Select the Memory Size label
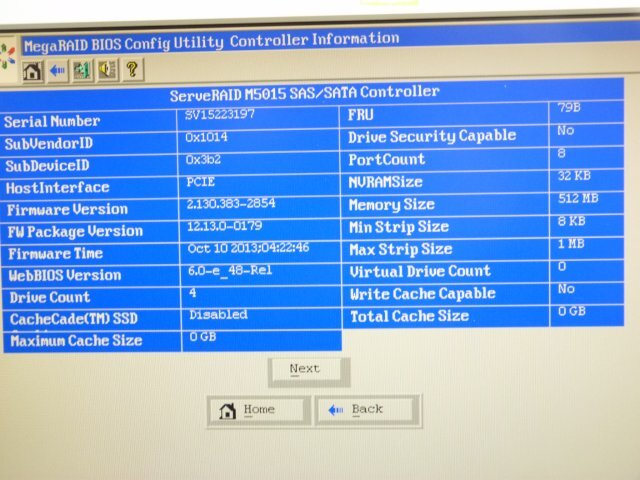The height and width of the screenshot is (480, 640). tap(392, 205)
